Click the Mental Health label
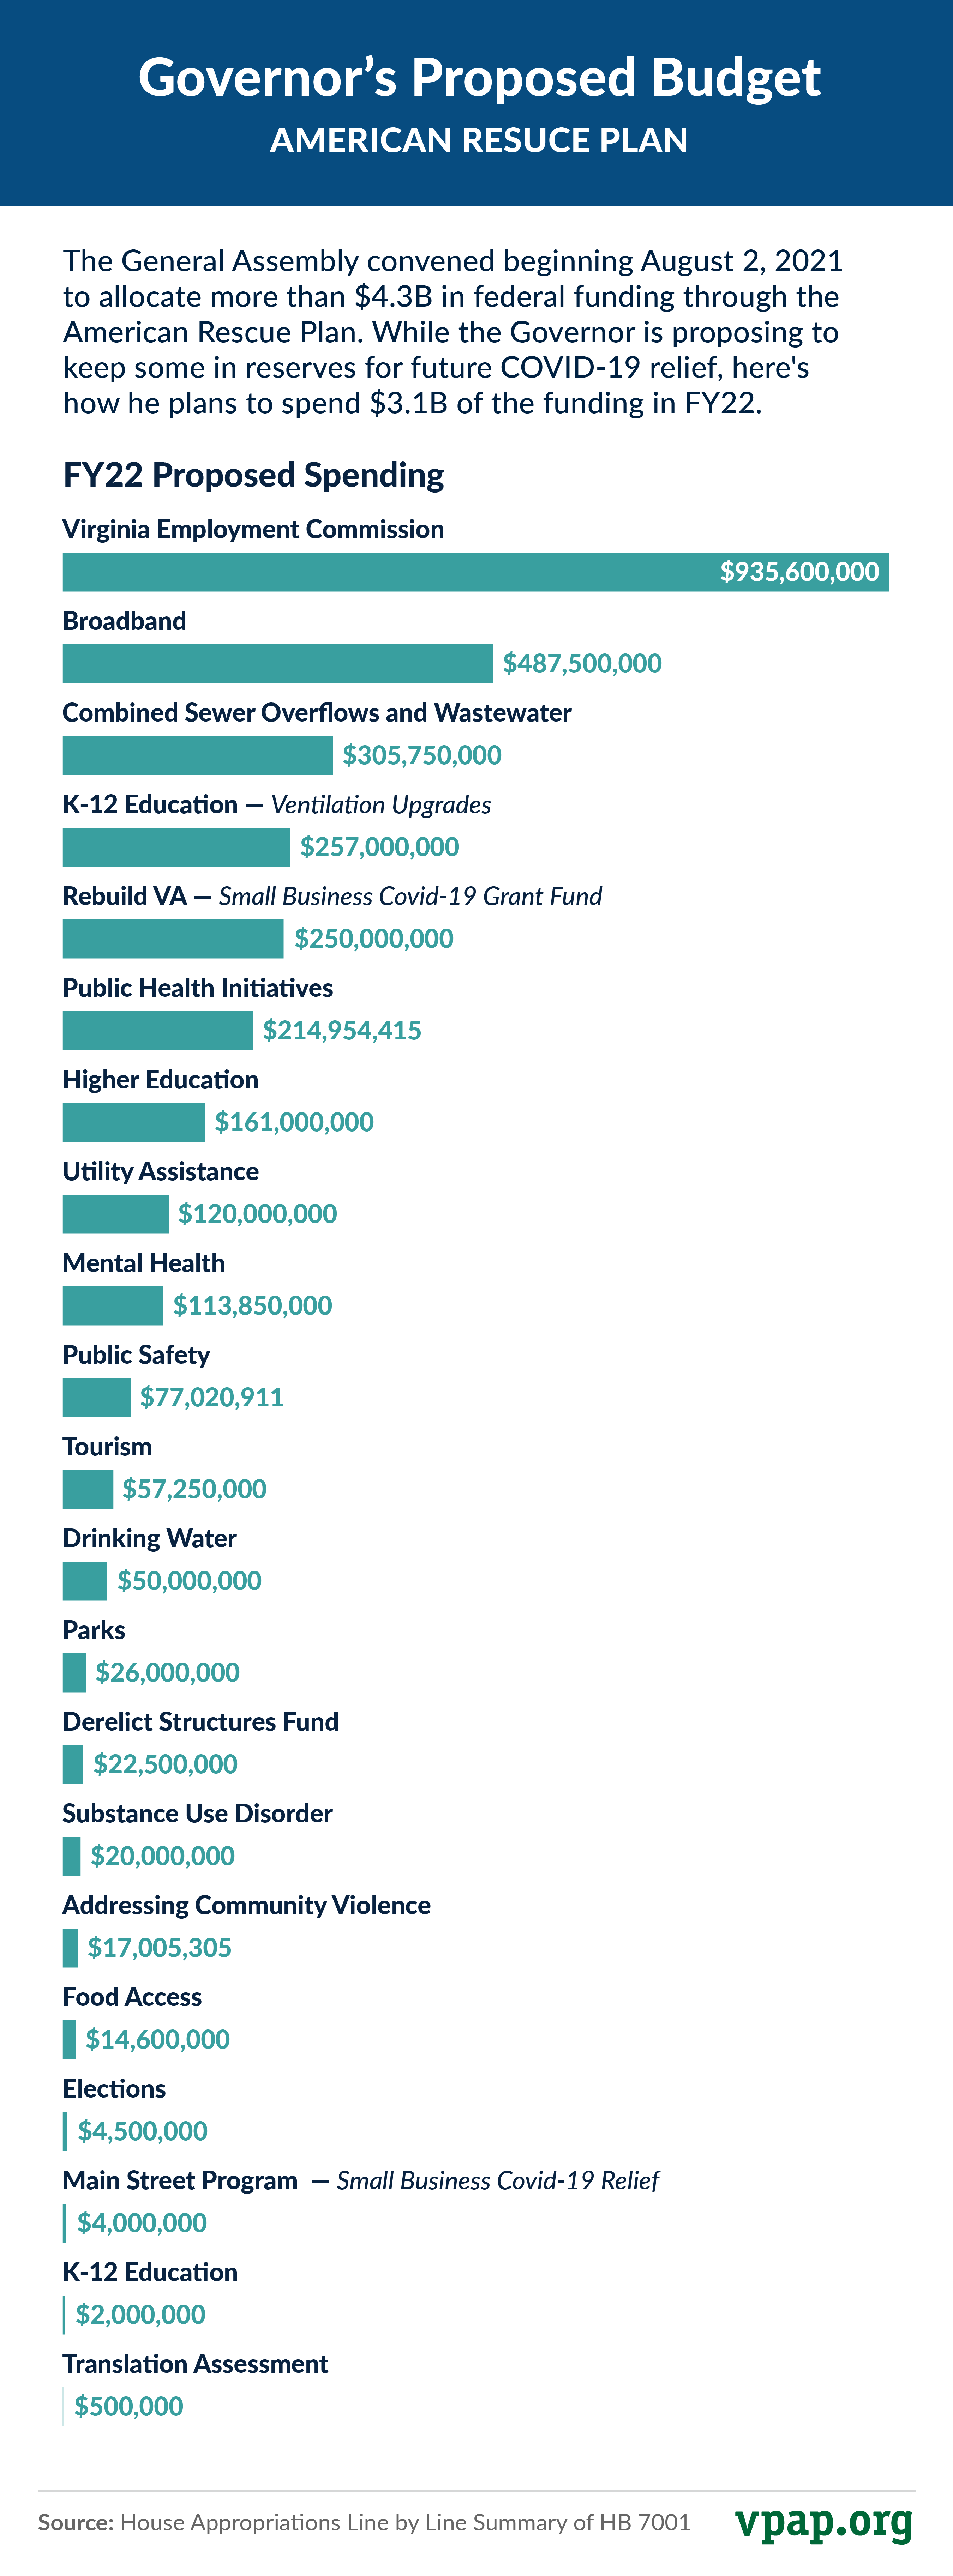 click(143, 1263)
